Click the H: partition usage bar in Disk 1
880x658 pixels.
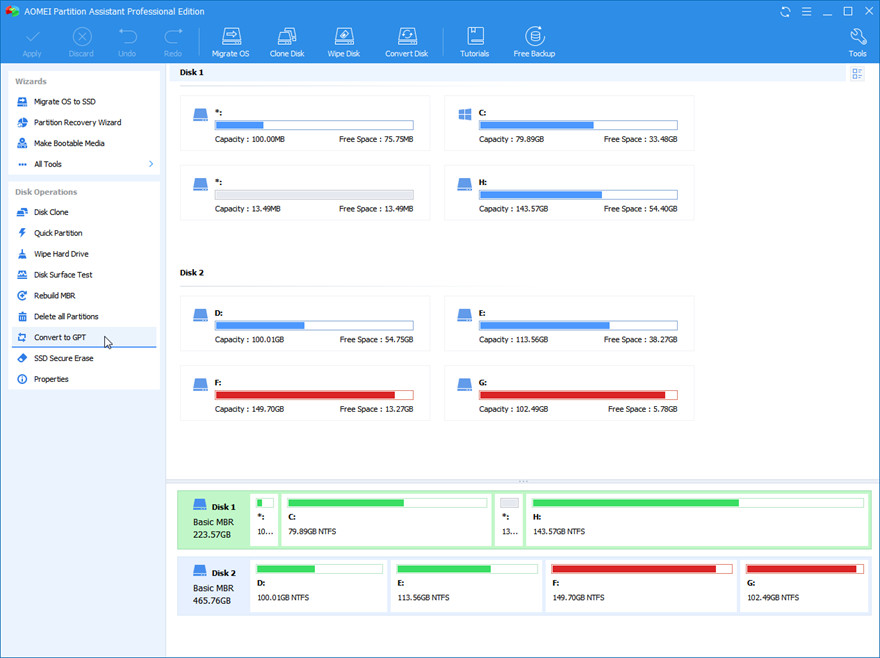click(x=578, y=195)
